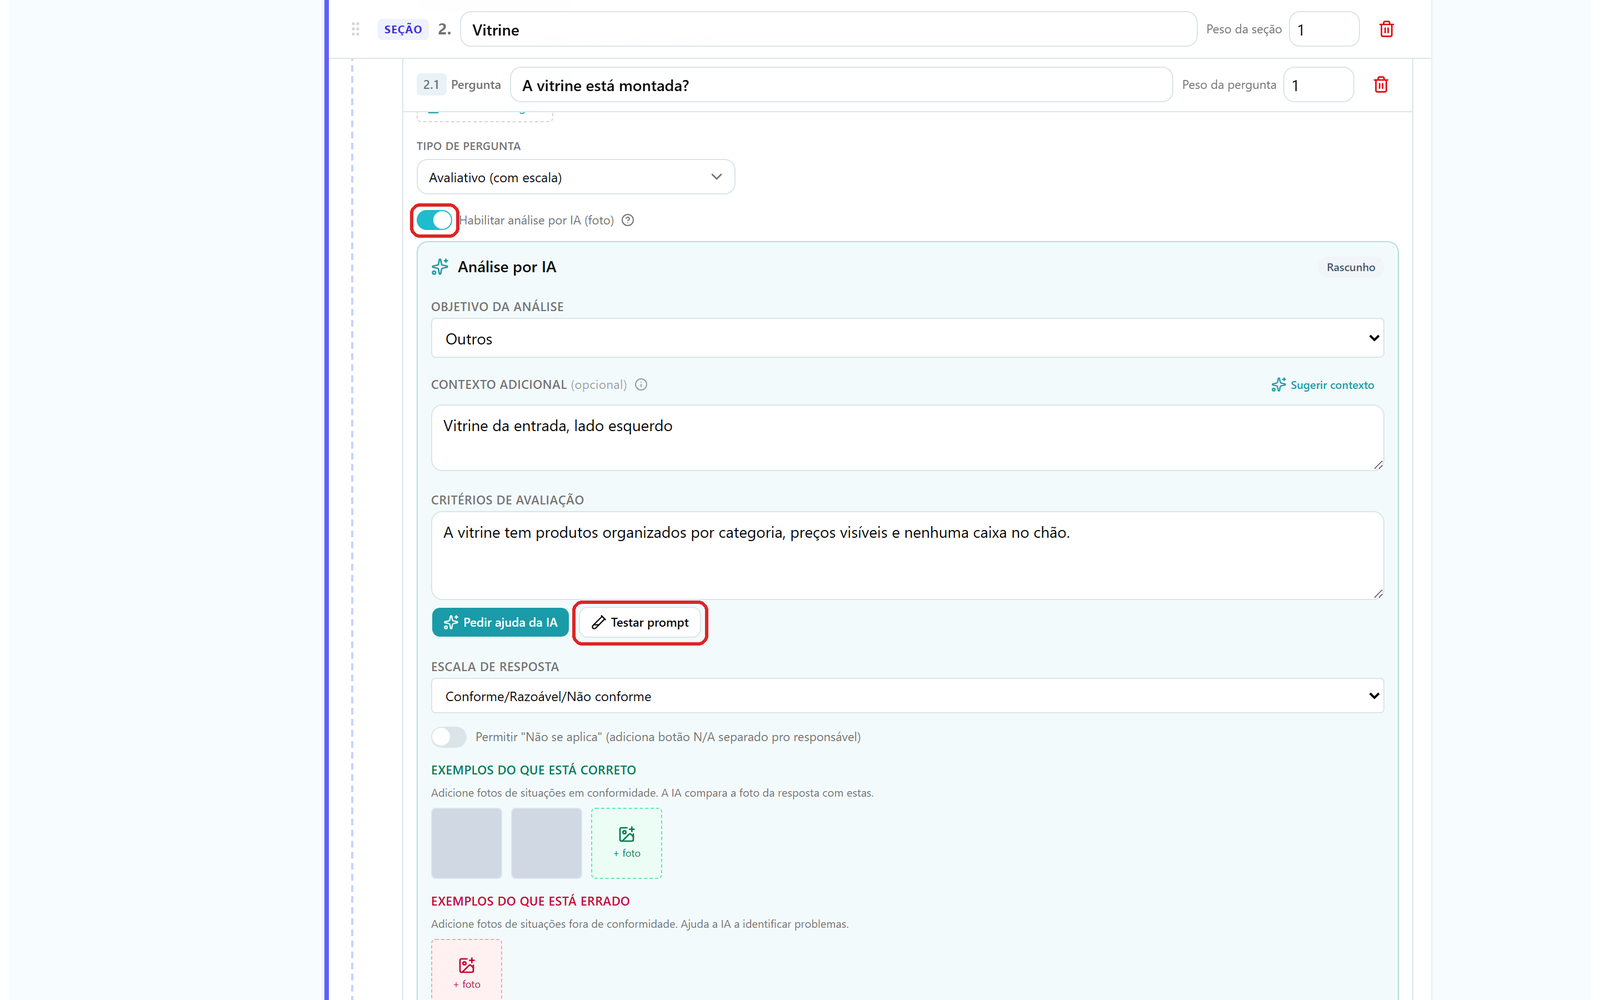Image resolution: width=1600 pixels, height=1000 pixels.
Task: Edit the section name field Vitrine
Action: (x=828, y=29)
